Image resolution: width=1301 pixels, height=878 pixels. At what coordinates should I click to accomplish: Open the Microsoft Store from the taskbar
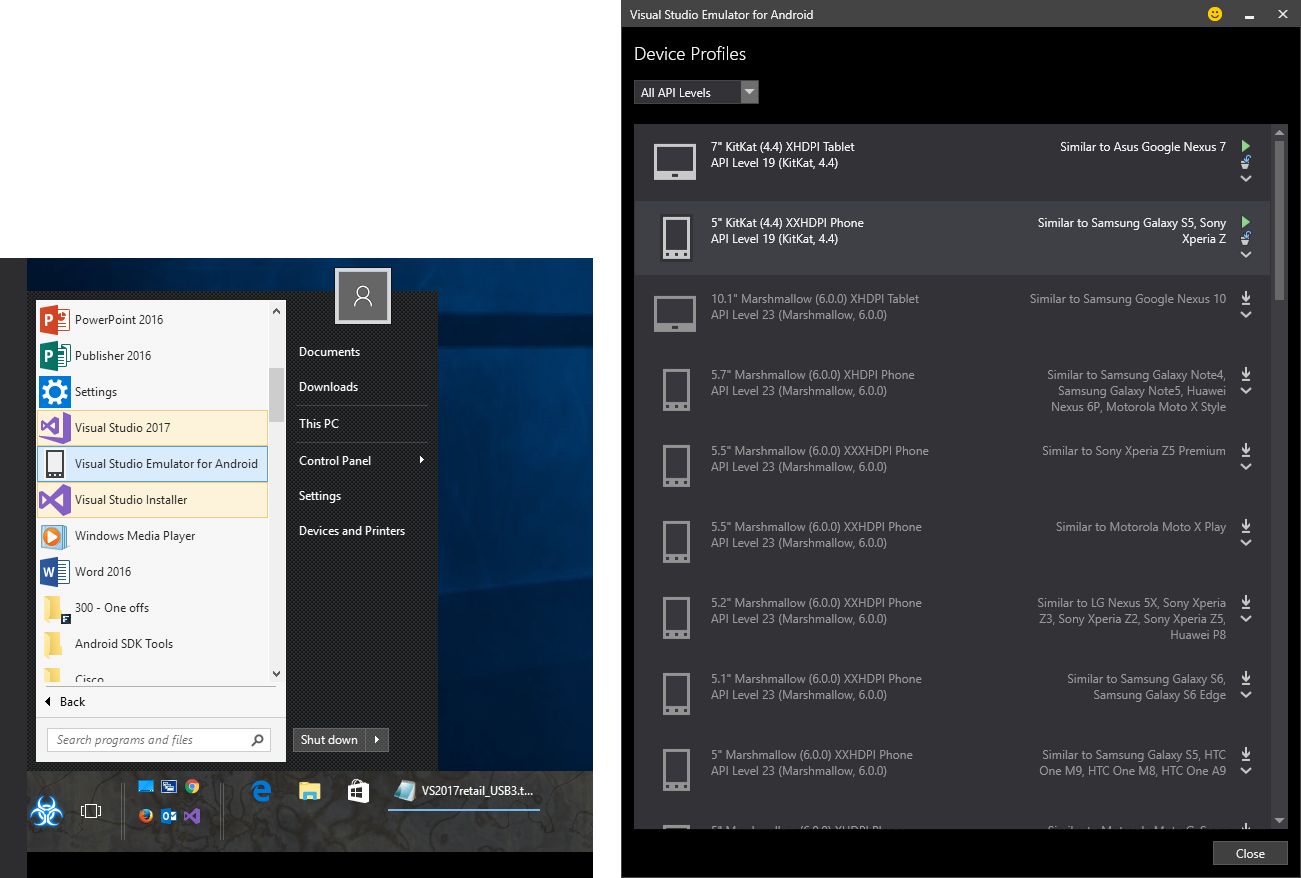[358, 792]
